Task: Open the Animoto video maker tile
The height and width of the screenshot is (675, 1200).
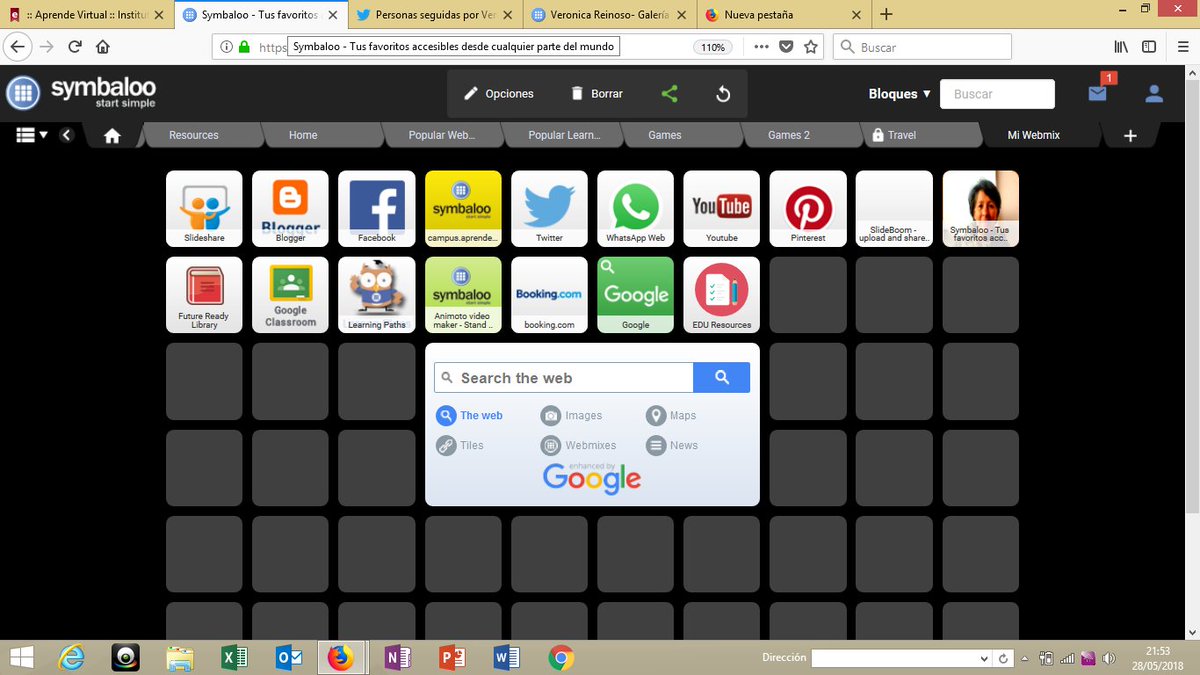Action: point(463,295)
